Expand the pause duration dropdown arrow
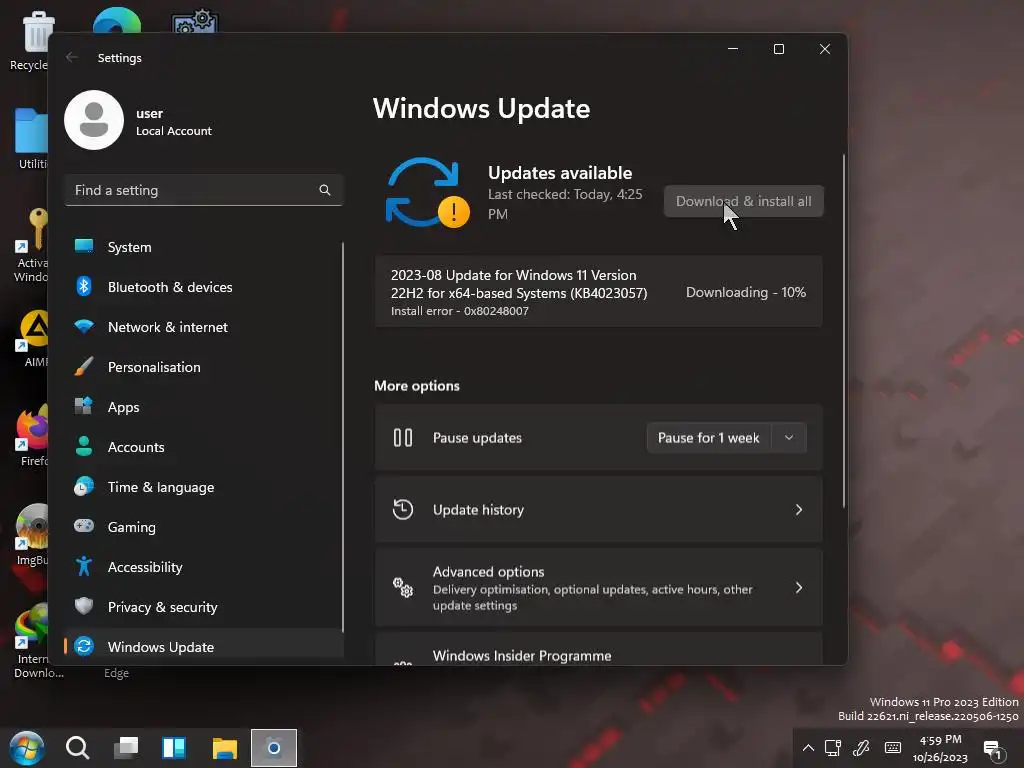Viewport: 1024px width, 768px height. pos(789,438)
